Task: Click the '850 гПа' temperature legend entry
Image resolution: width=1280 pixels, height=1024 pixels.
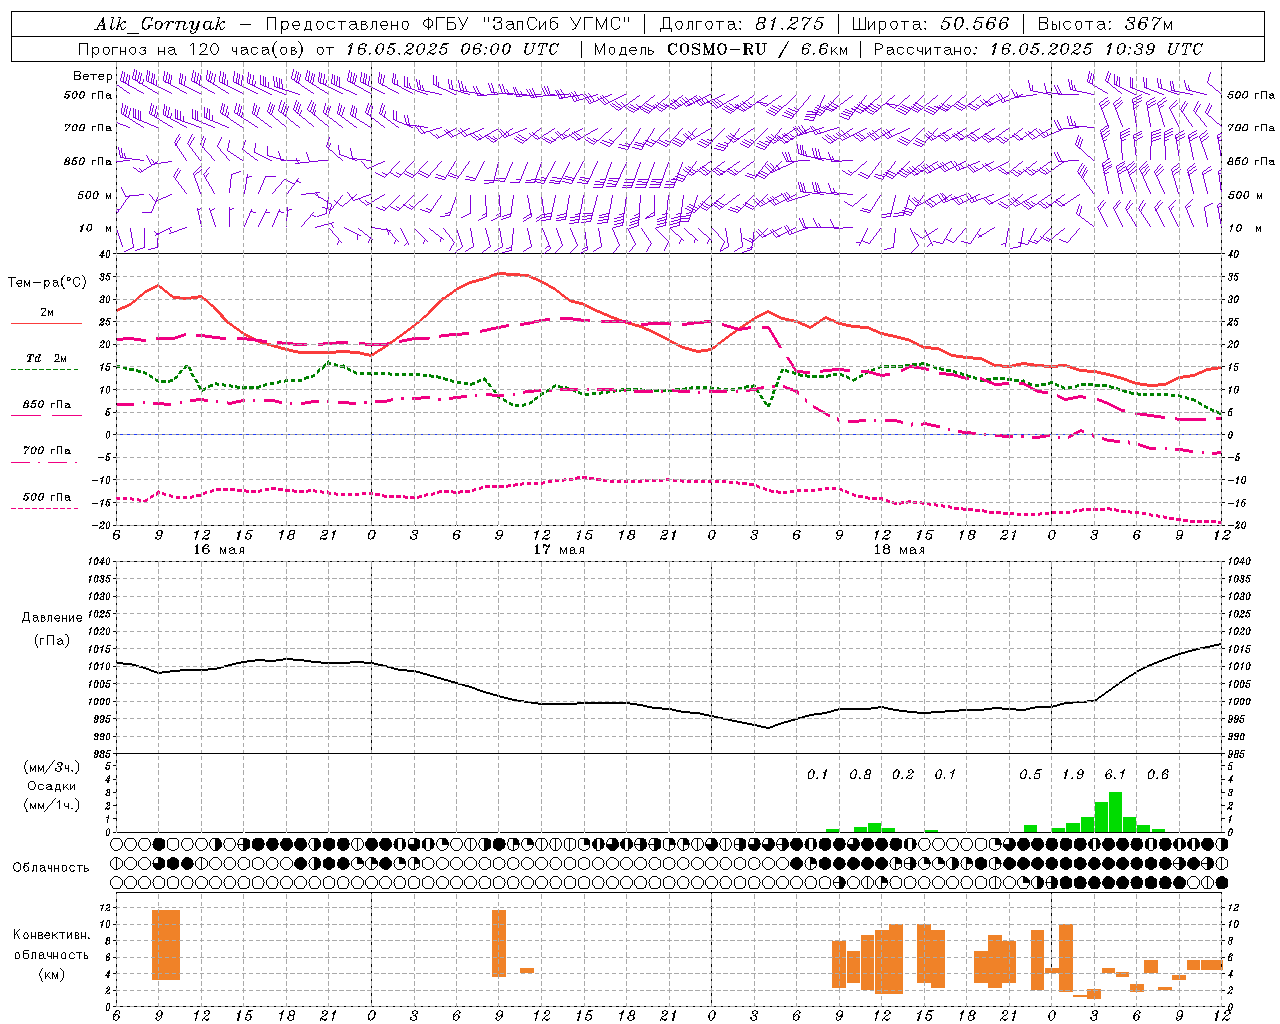Action: point(46,405)
